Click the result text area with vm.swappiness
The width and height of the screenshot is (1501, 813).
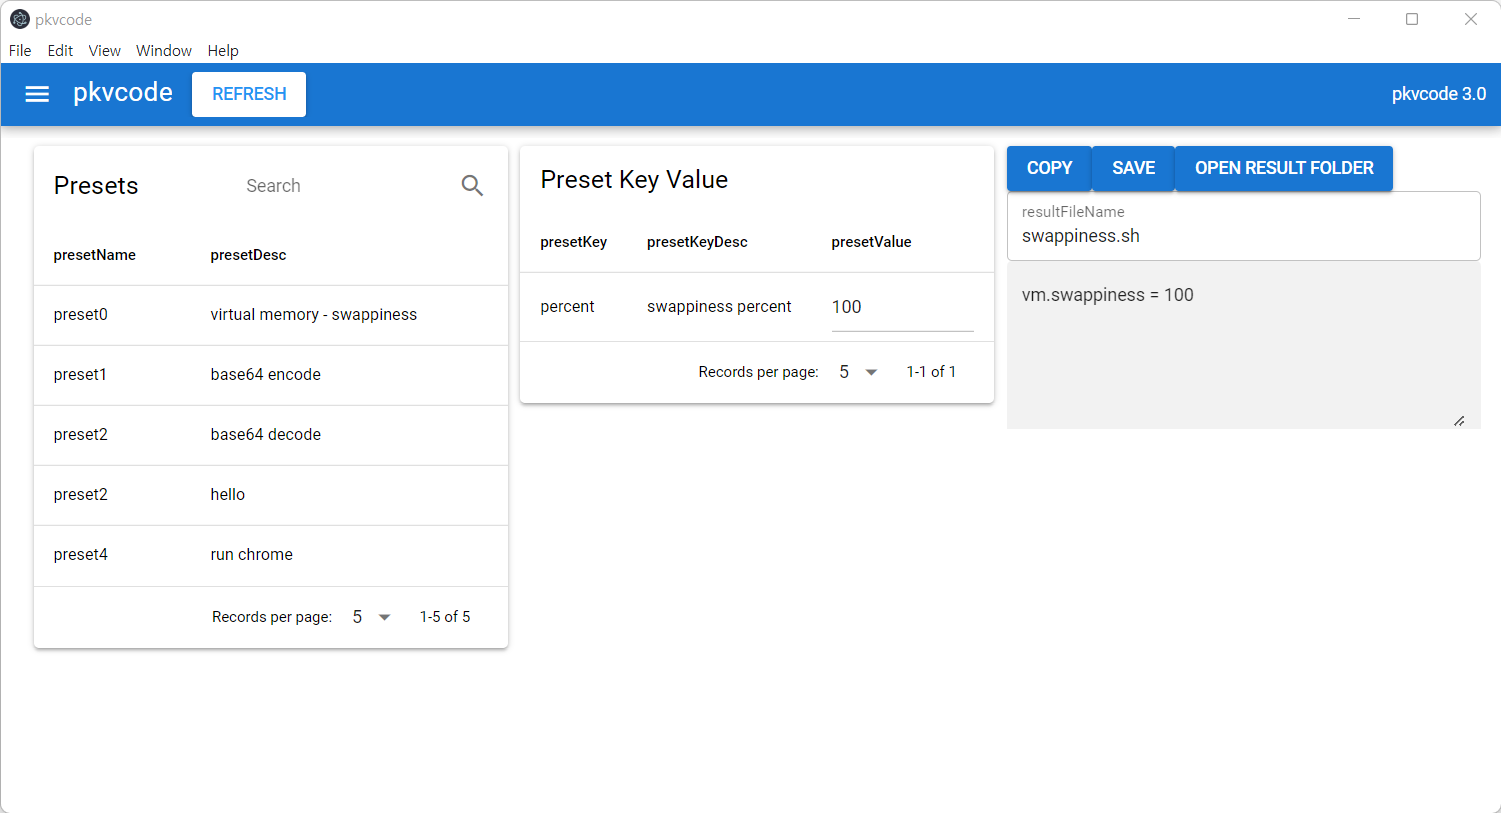tap(1243, 346)
